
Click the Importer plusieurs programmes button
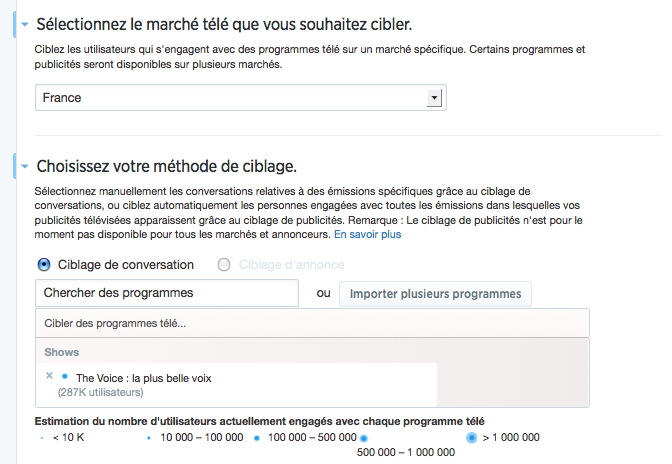(435, 294)
